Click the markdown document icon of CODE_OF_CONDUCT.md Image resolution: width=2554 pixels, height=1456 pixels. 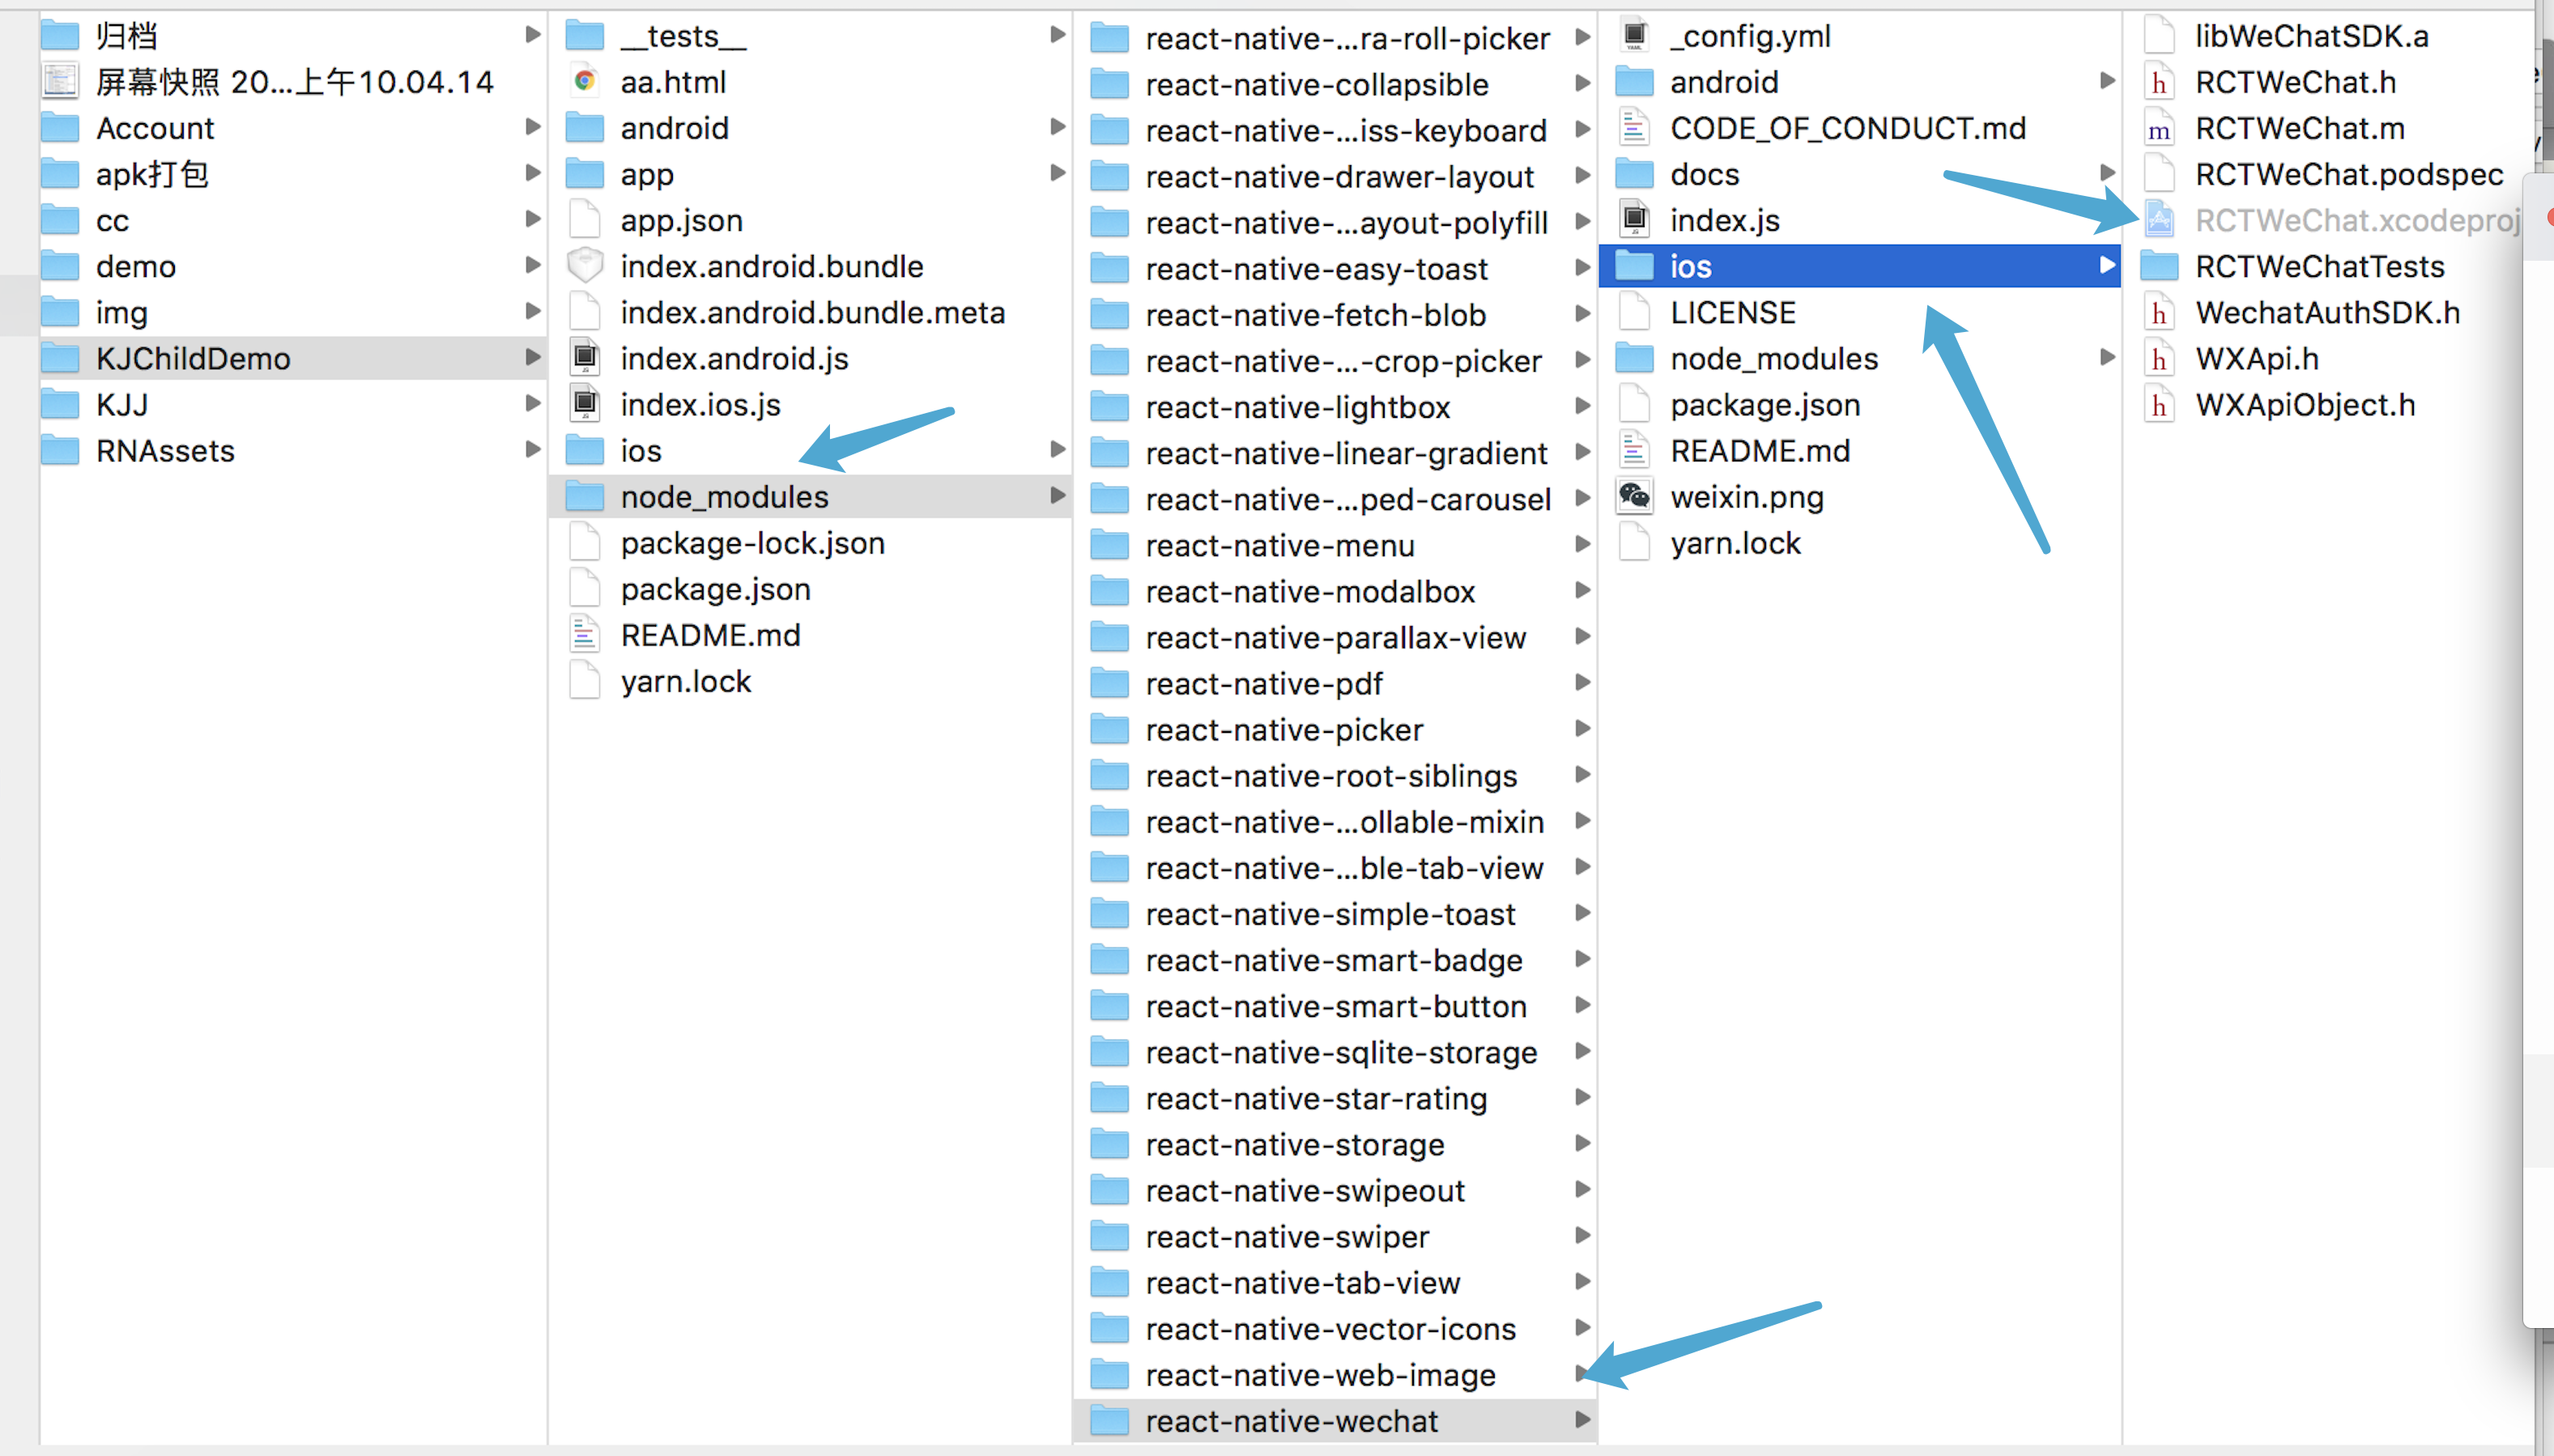click(x=1634, y=128)
